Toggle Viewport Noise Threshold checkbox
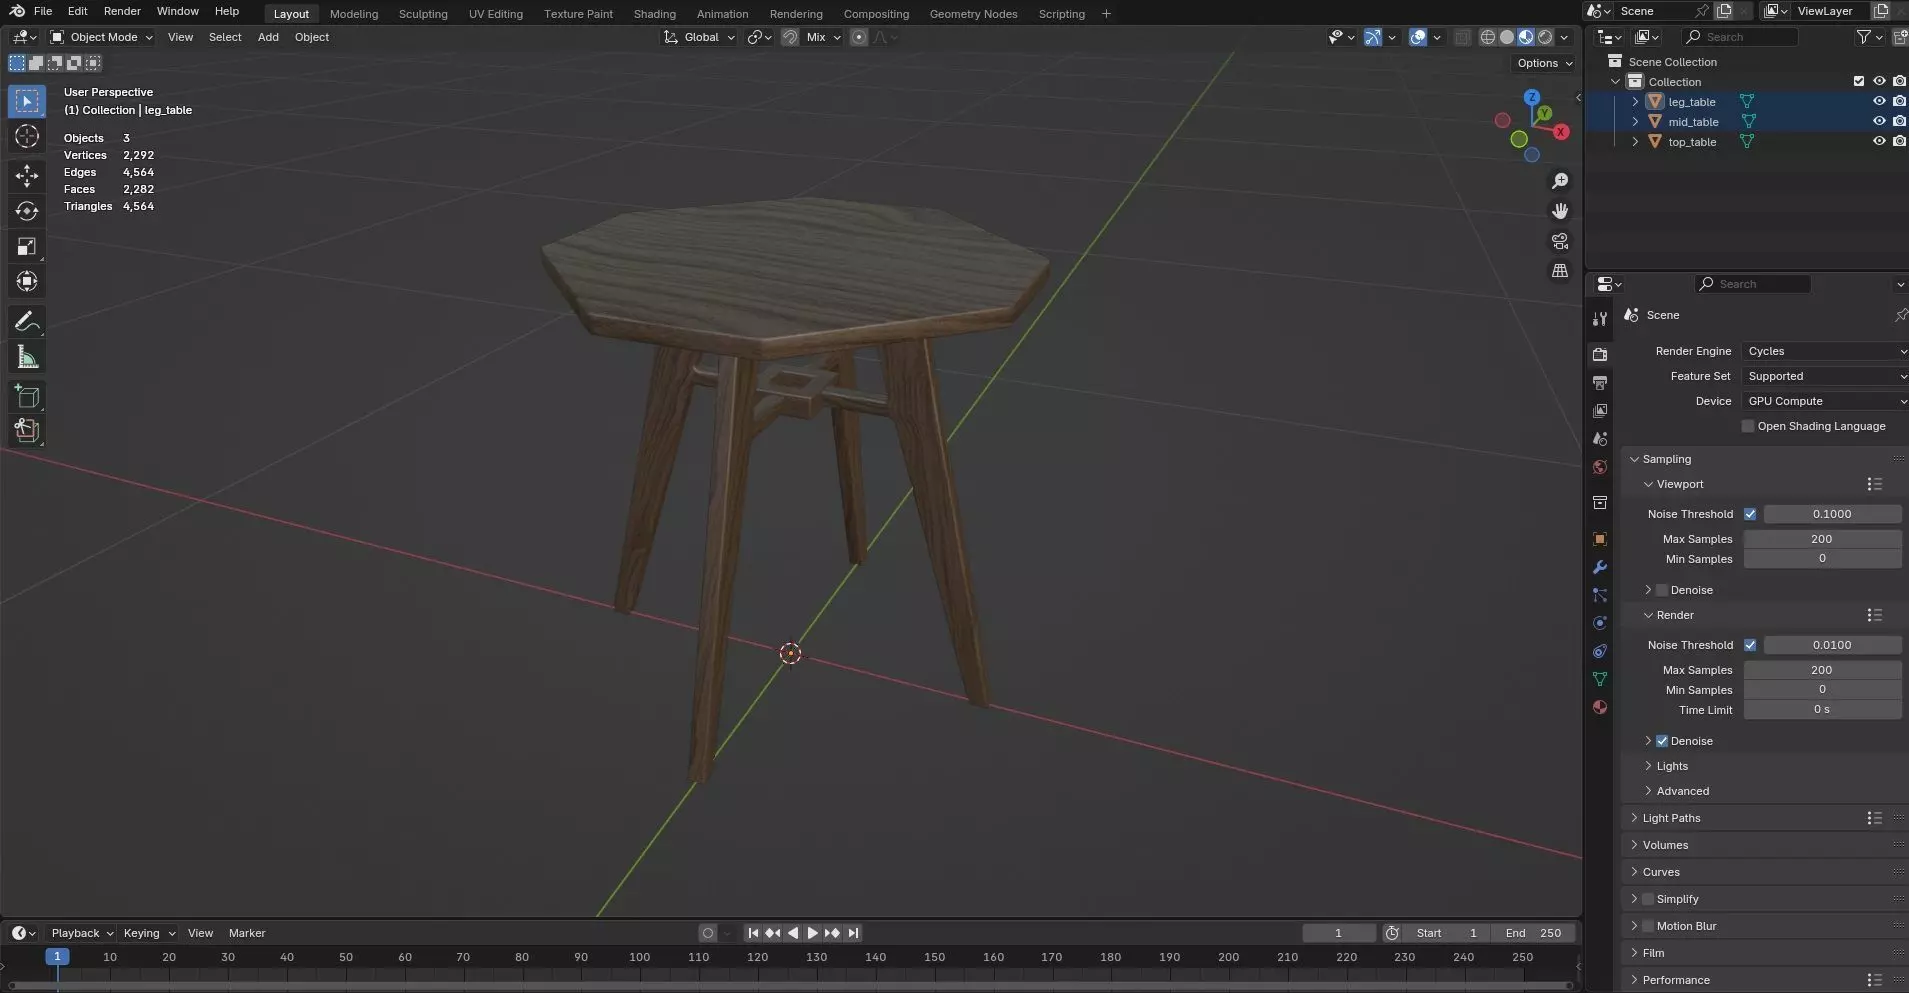The image size is (1909, 993). pyautogui.click(x=1750, y=514)
